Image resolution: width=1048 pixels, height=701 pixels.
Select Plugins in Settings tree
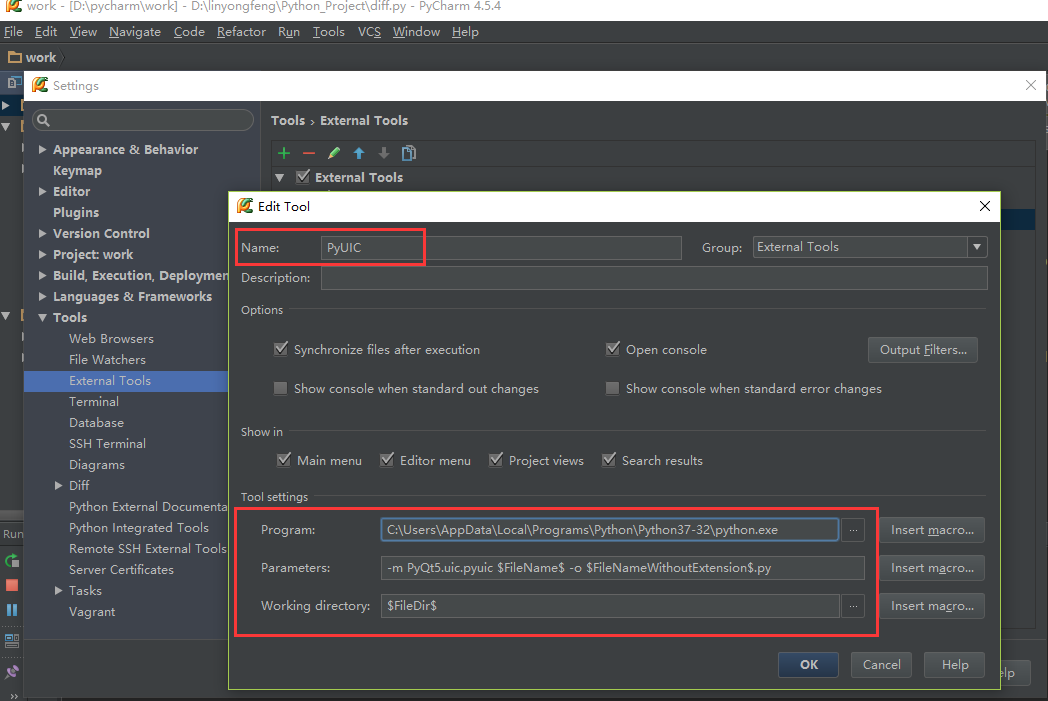76,213
